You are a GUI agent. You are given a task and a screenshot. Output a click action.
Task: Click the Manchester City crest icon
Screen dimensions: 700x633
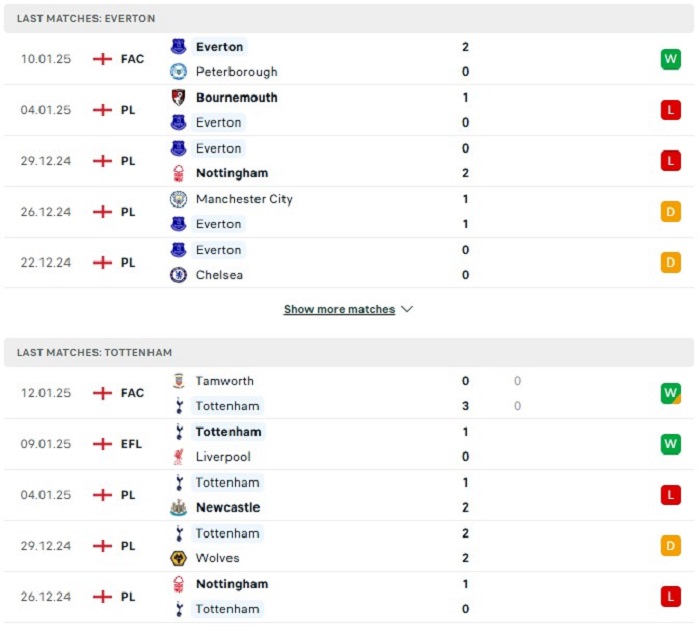tap(179, 199)
